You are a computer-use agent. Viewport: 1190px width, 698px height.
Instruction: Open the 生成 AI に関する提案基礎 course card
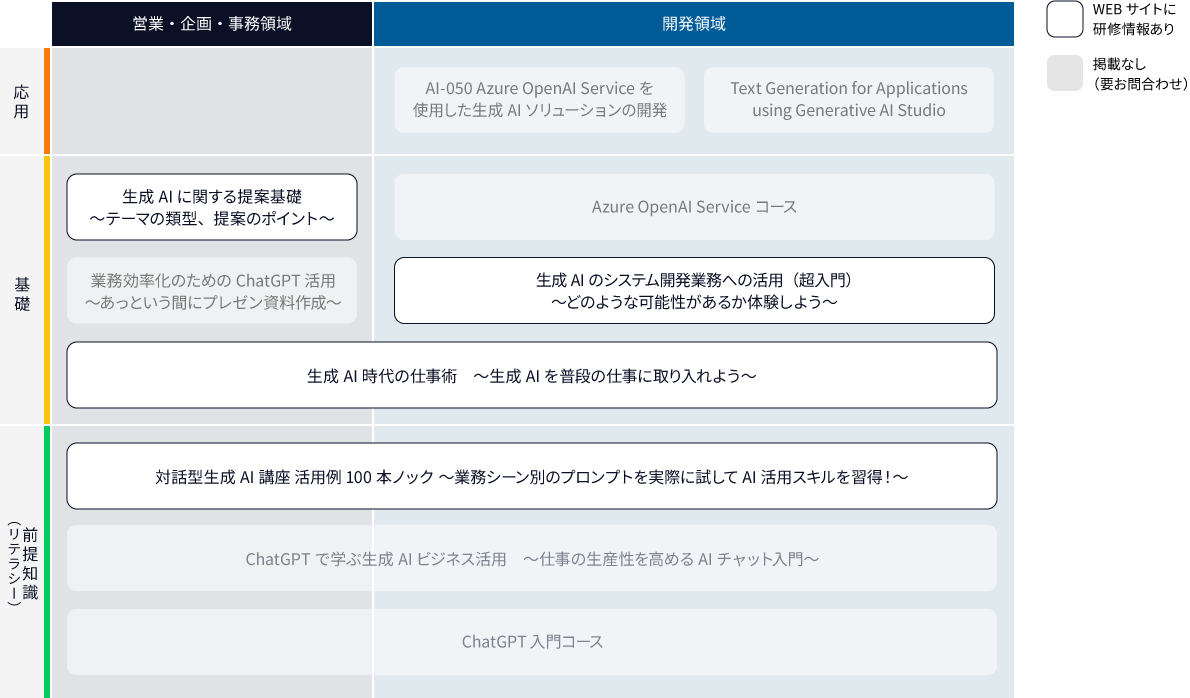coord(212,207)
